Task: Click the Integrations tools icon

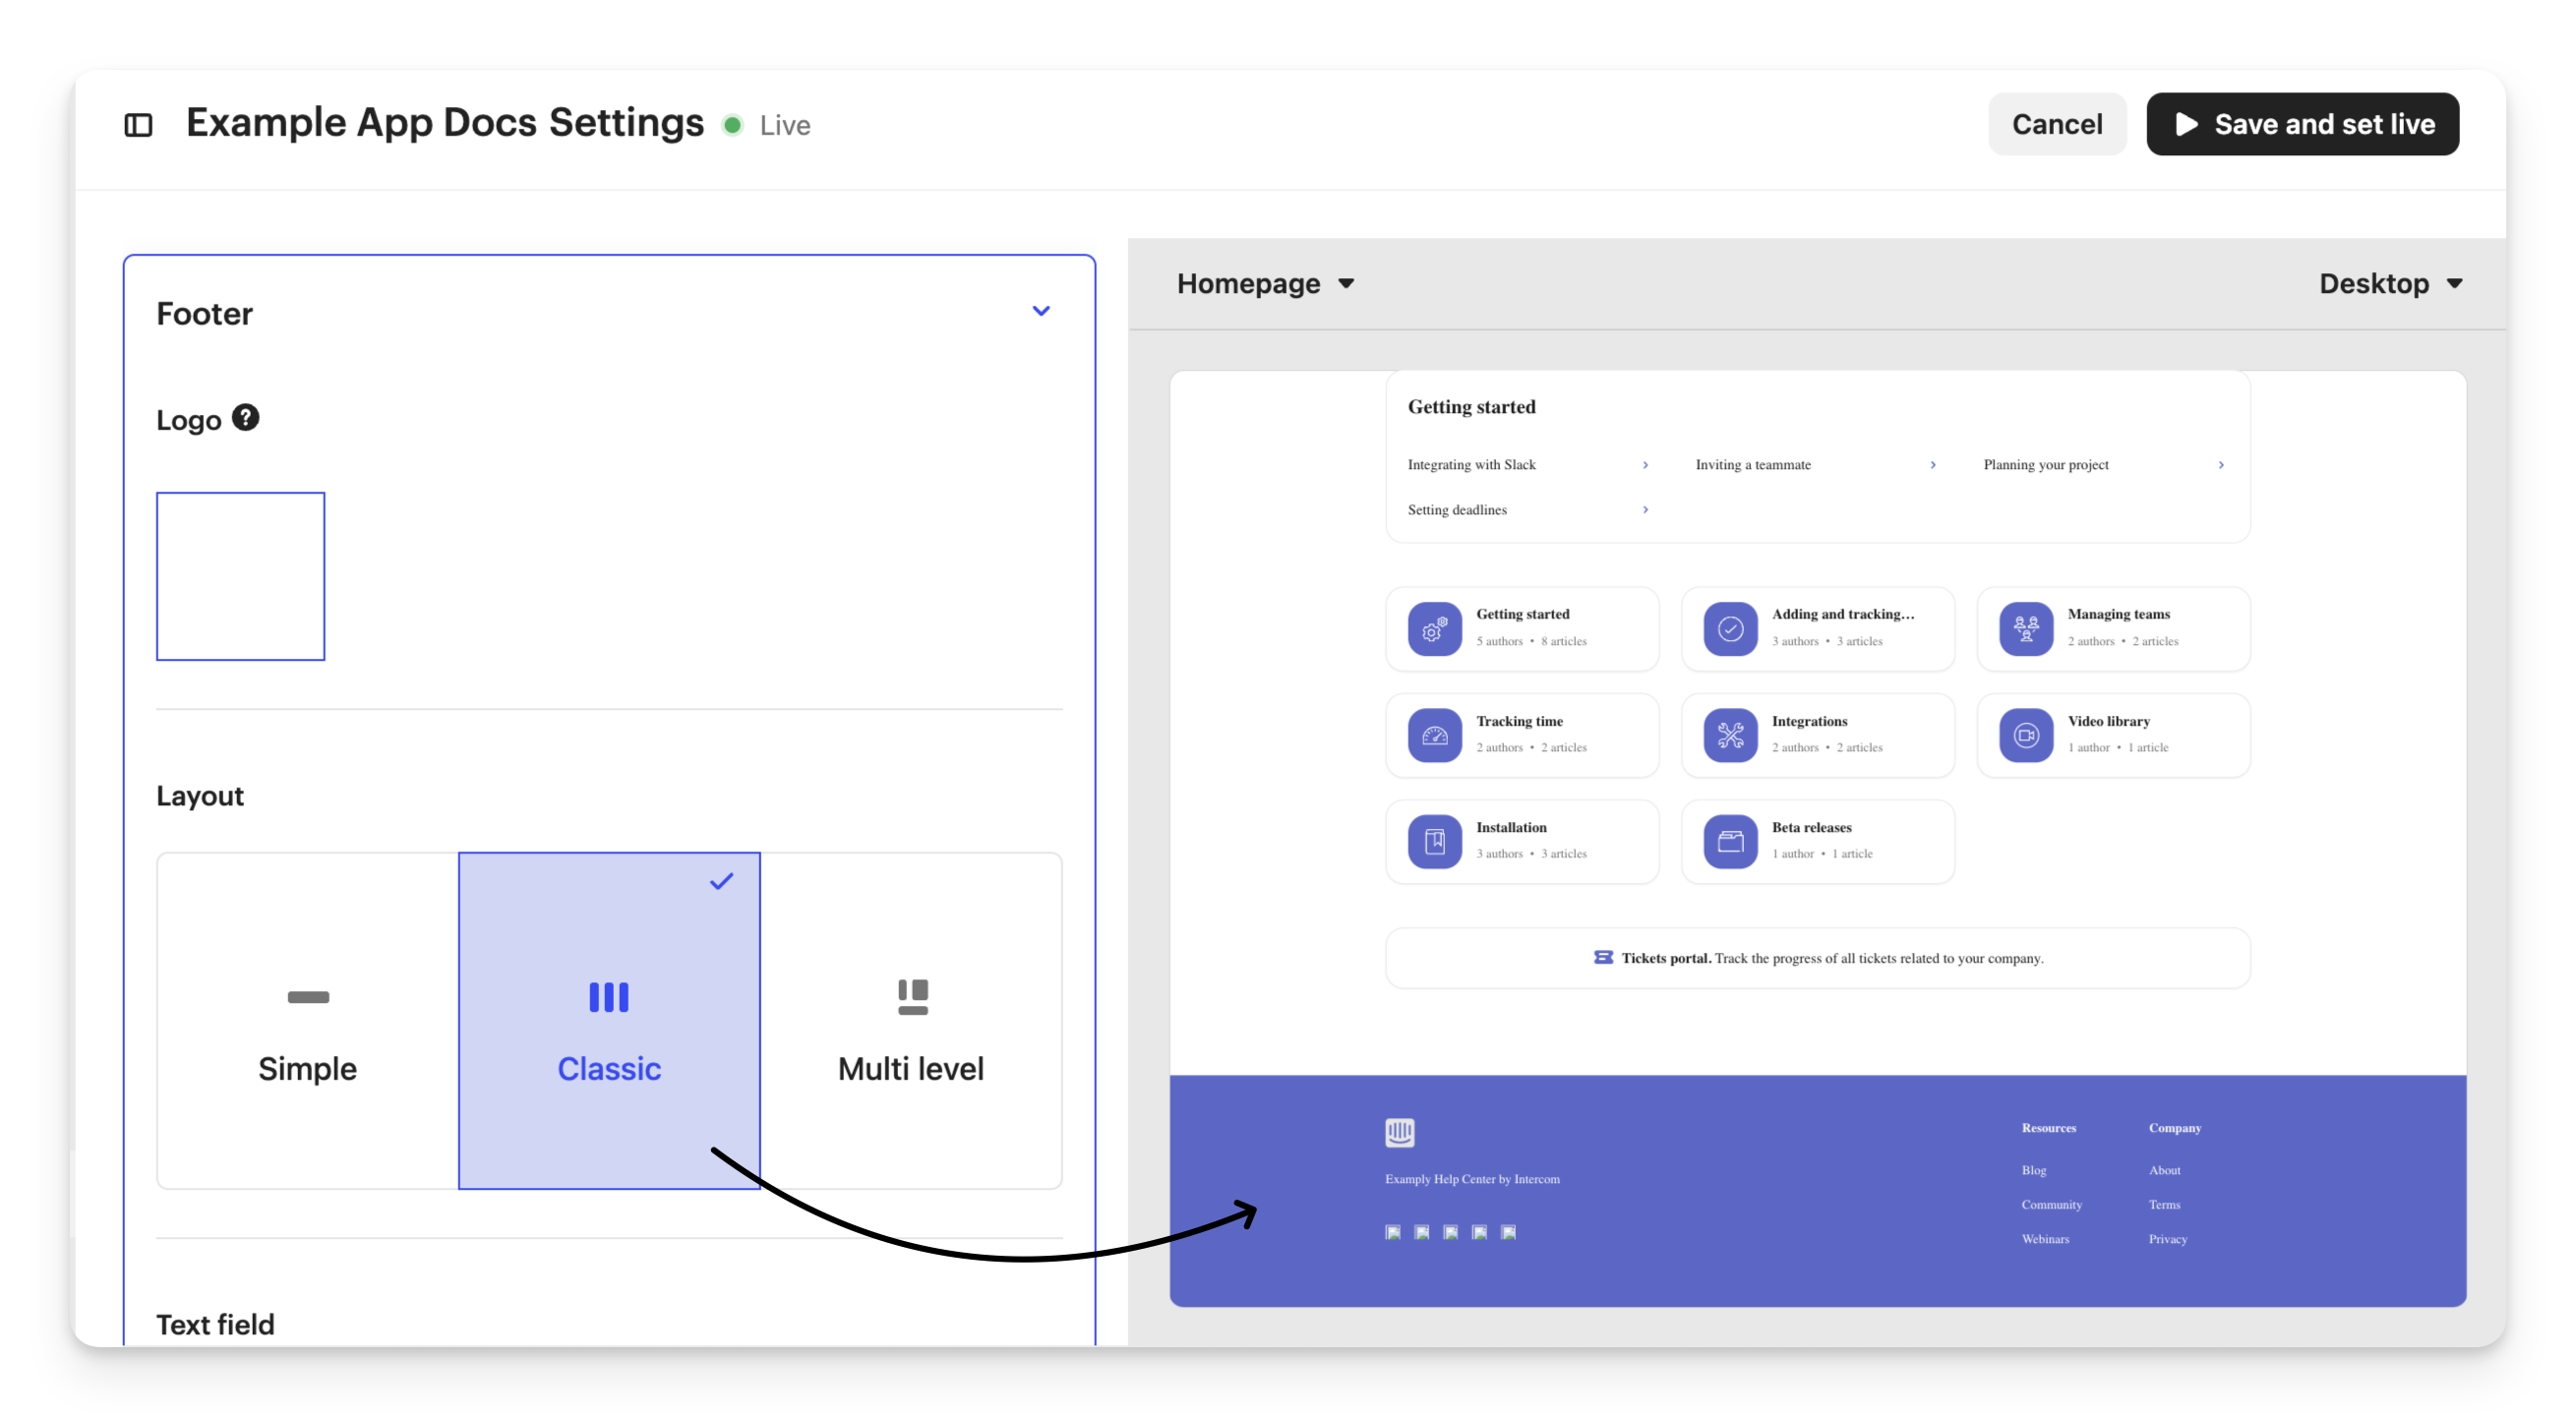Action: pyautogui.click(x=1730, y=736)
